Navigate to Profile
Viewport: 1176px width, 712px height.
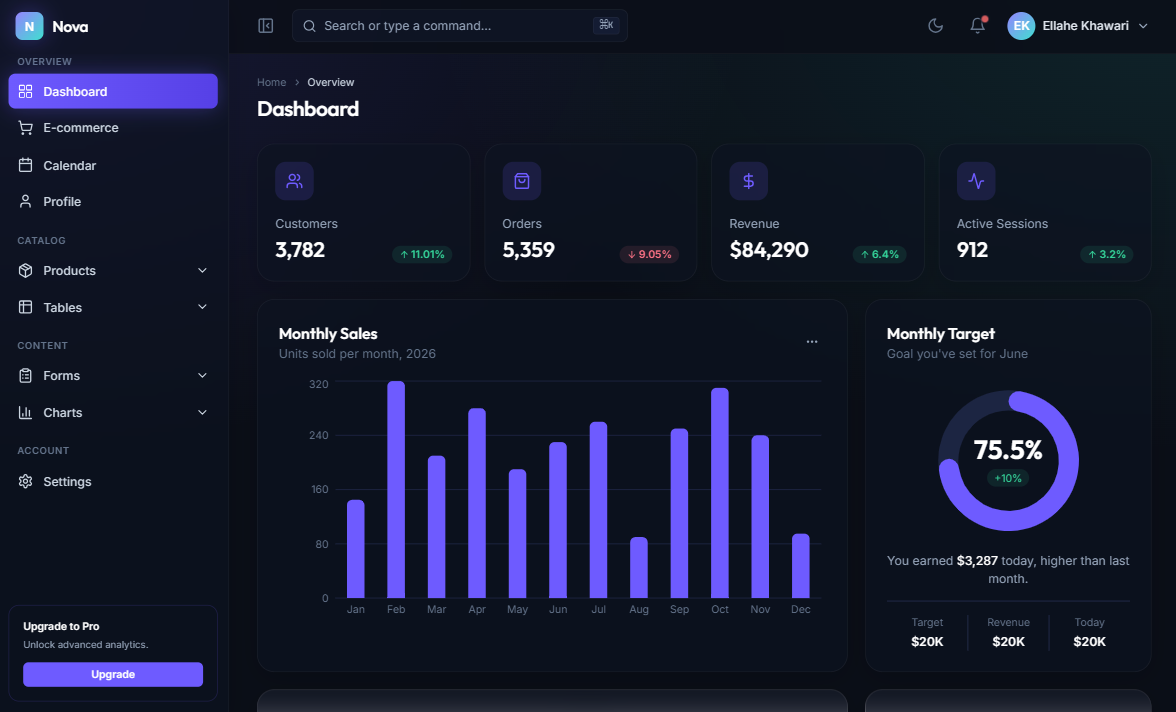coord(113,201)
